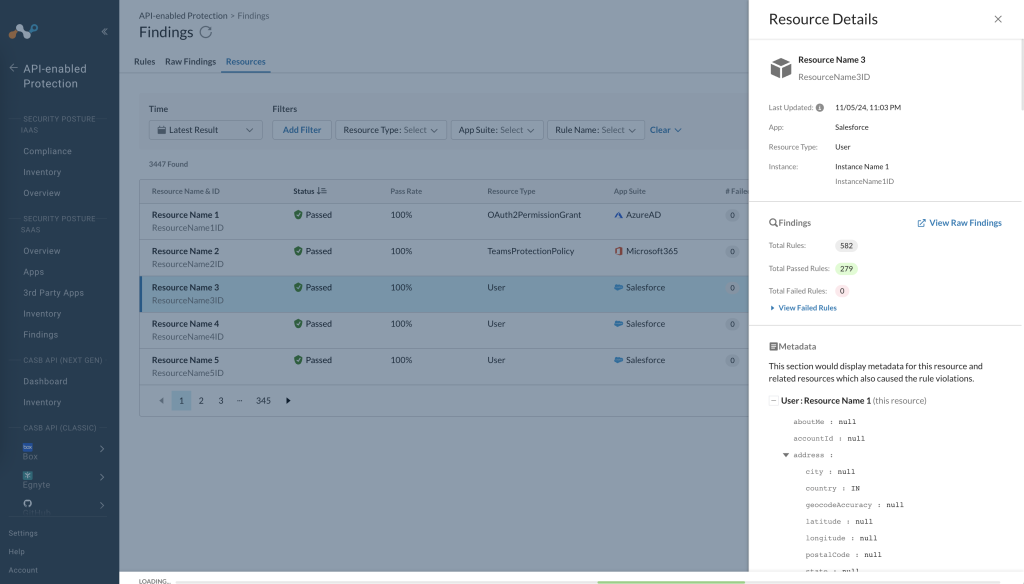
Task: Click the Add Filter button
Action: pyautogui.click(x=302, y=130)
